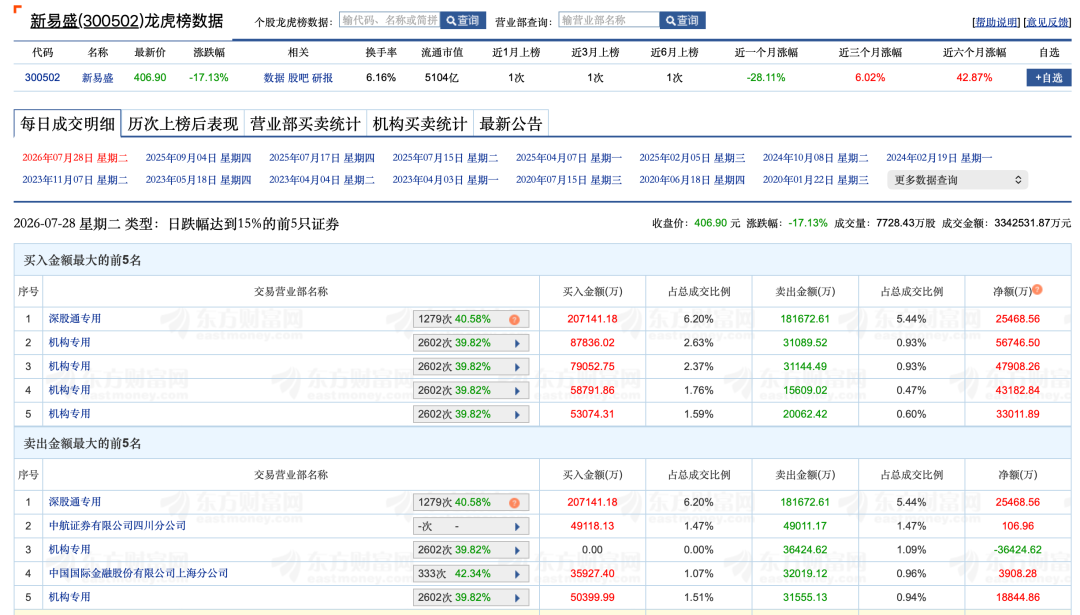Click the orange question icon in first 深股通专用 buy row
The image size is (1080, 615).
(x=514, y=320)
